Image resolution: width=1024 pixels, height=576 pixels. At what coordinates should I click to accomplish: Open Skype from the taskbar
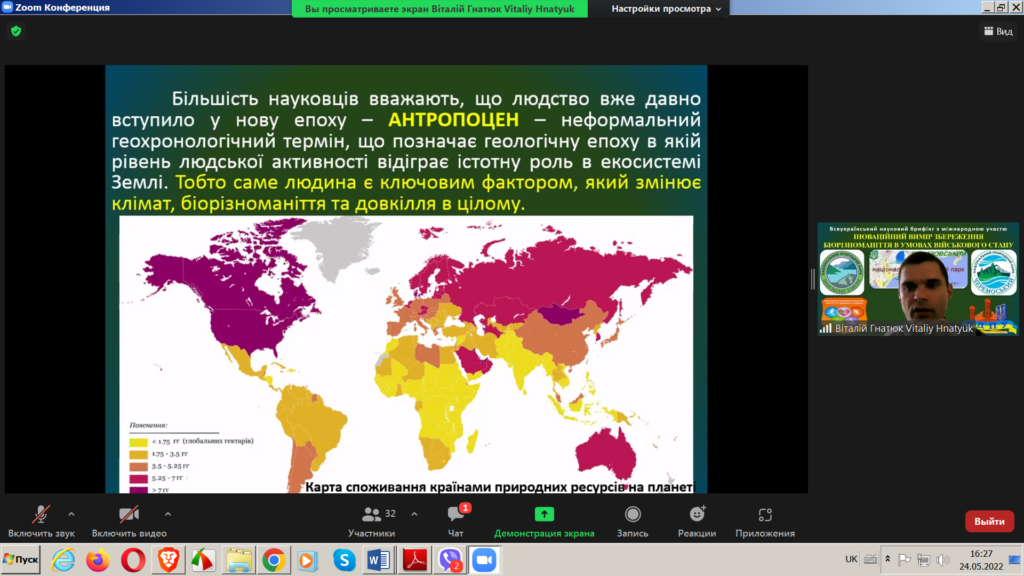pyautogui.click(x=345, y=560)
